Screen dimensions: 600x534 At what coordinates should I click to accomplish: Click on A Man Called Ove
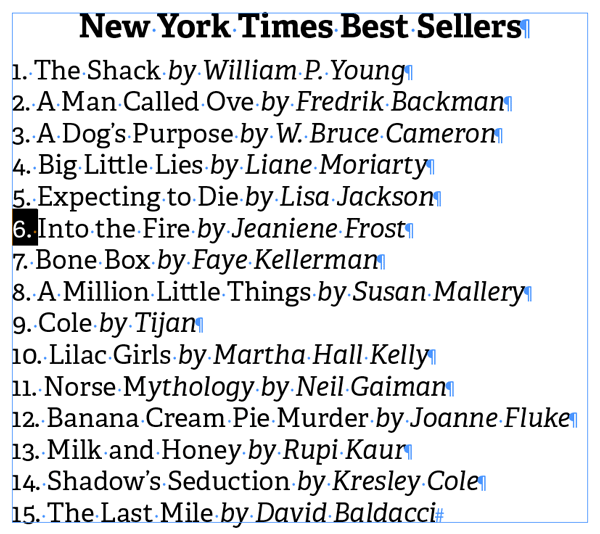(x=146, y=102)
